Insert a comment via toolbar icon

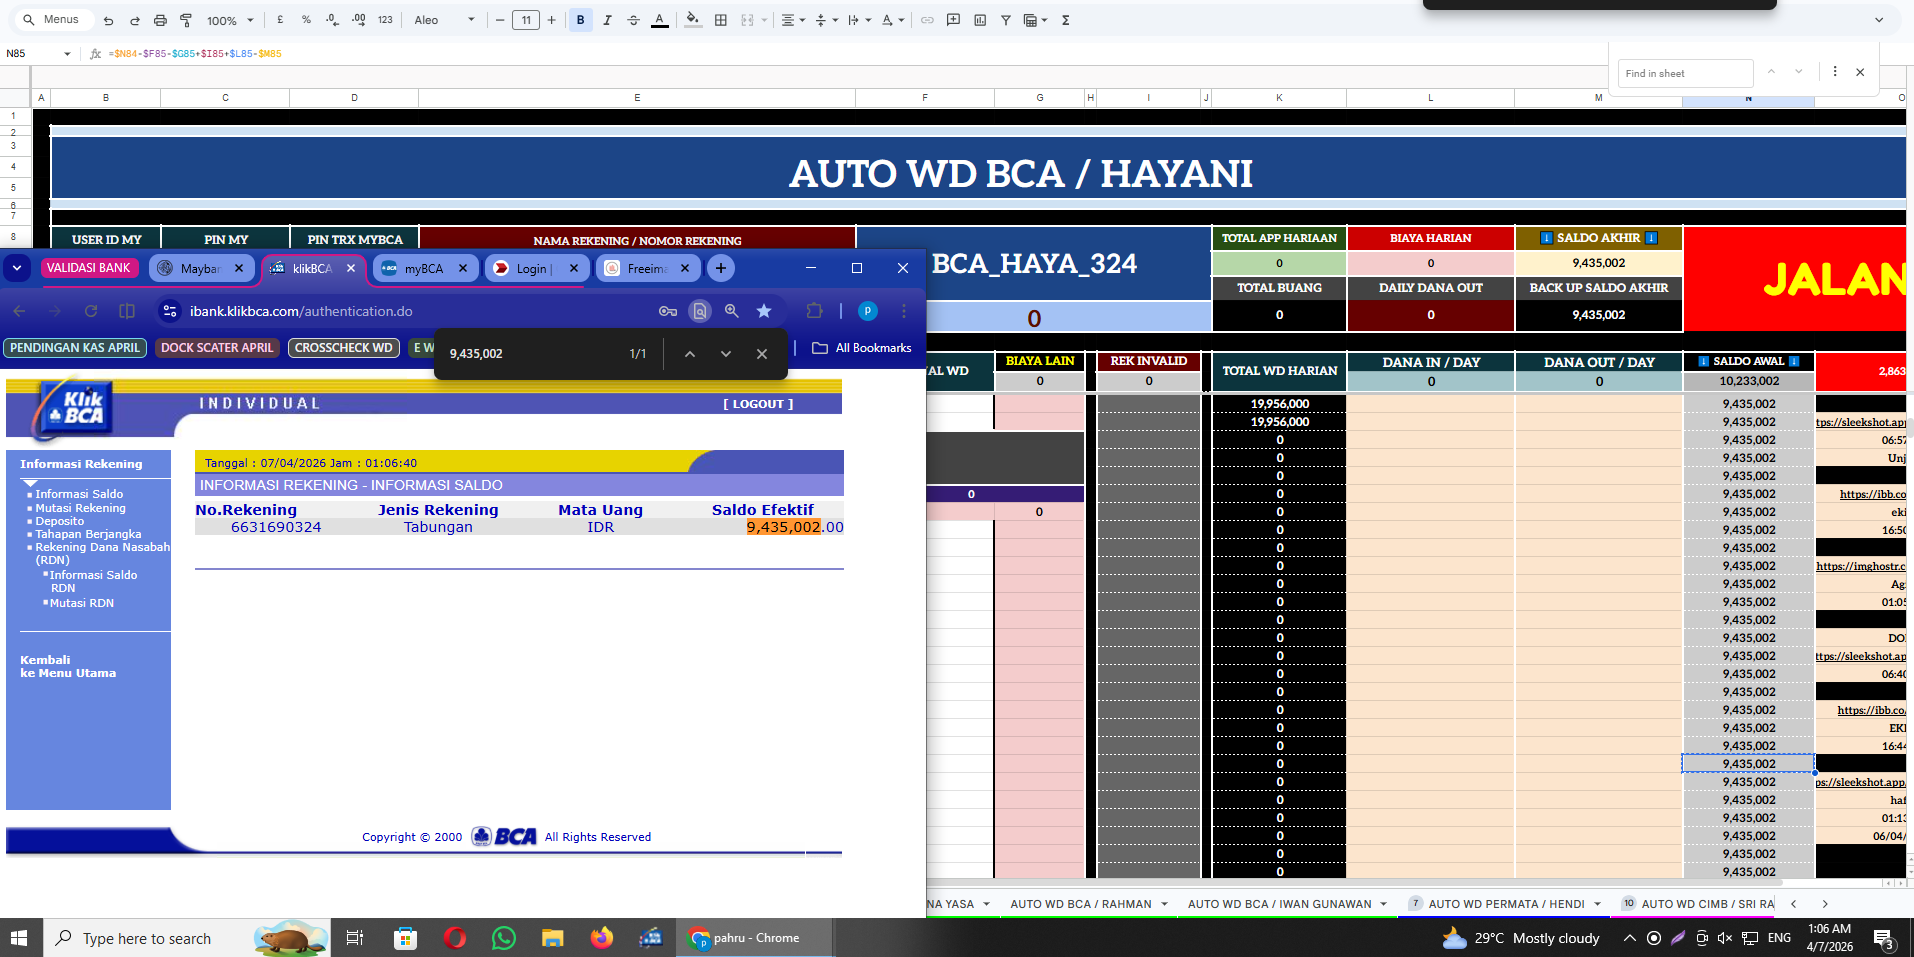tap(954, 20)
